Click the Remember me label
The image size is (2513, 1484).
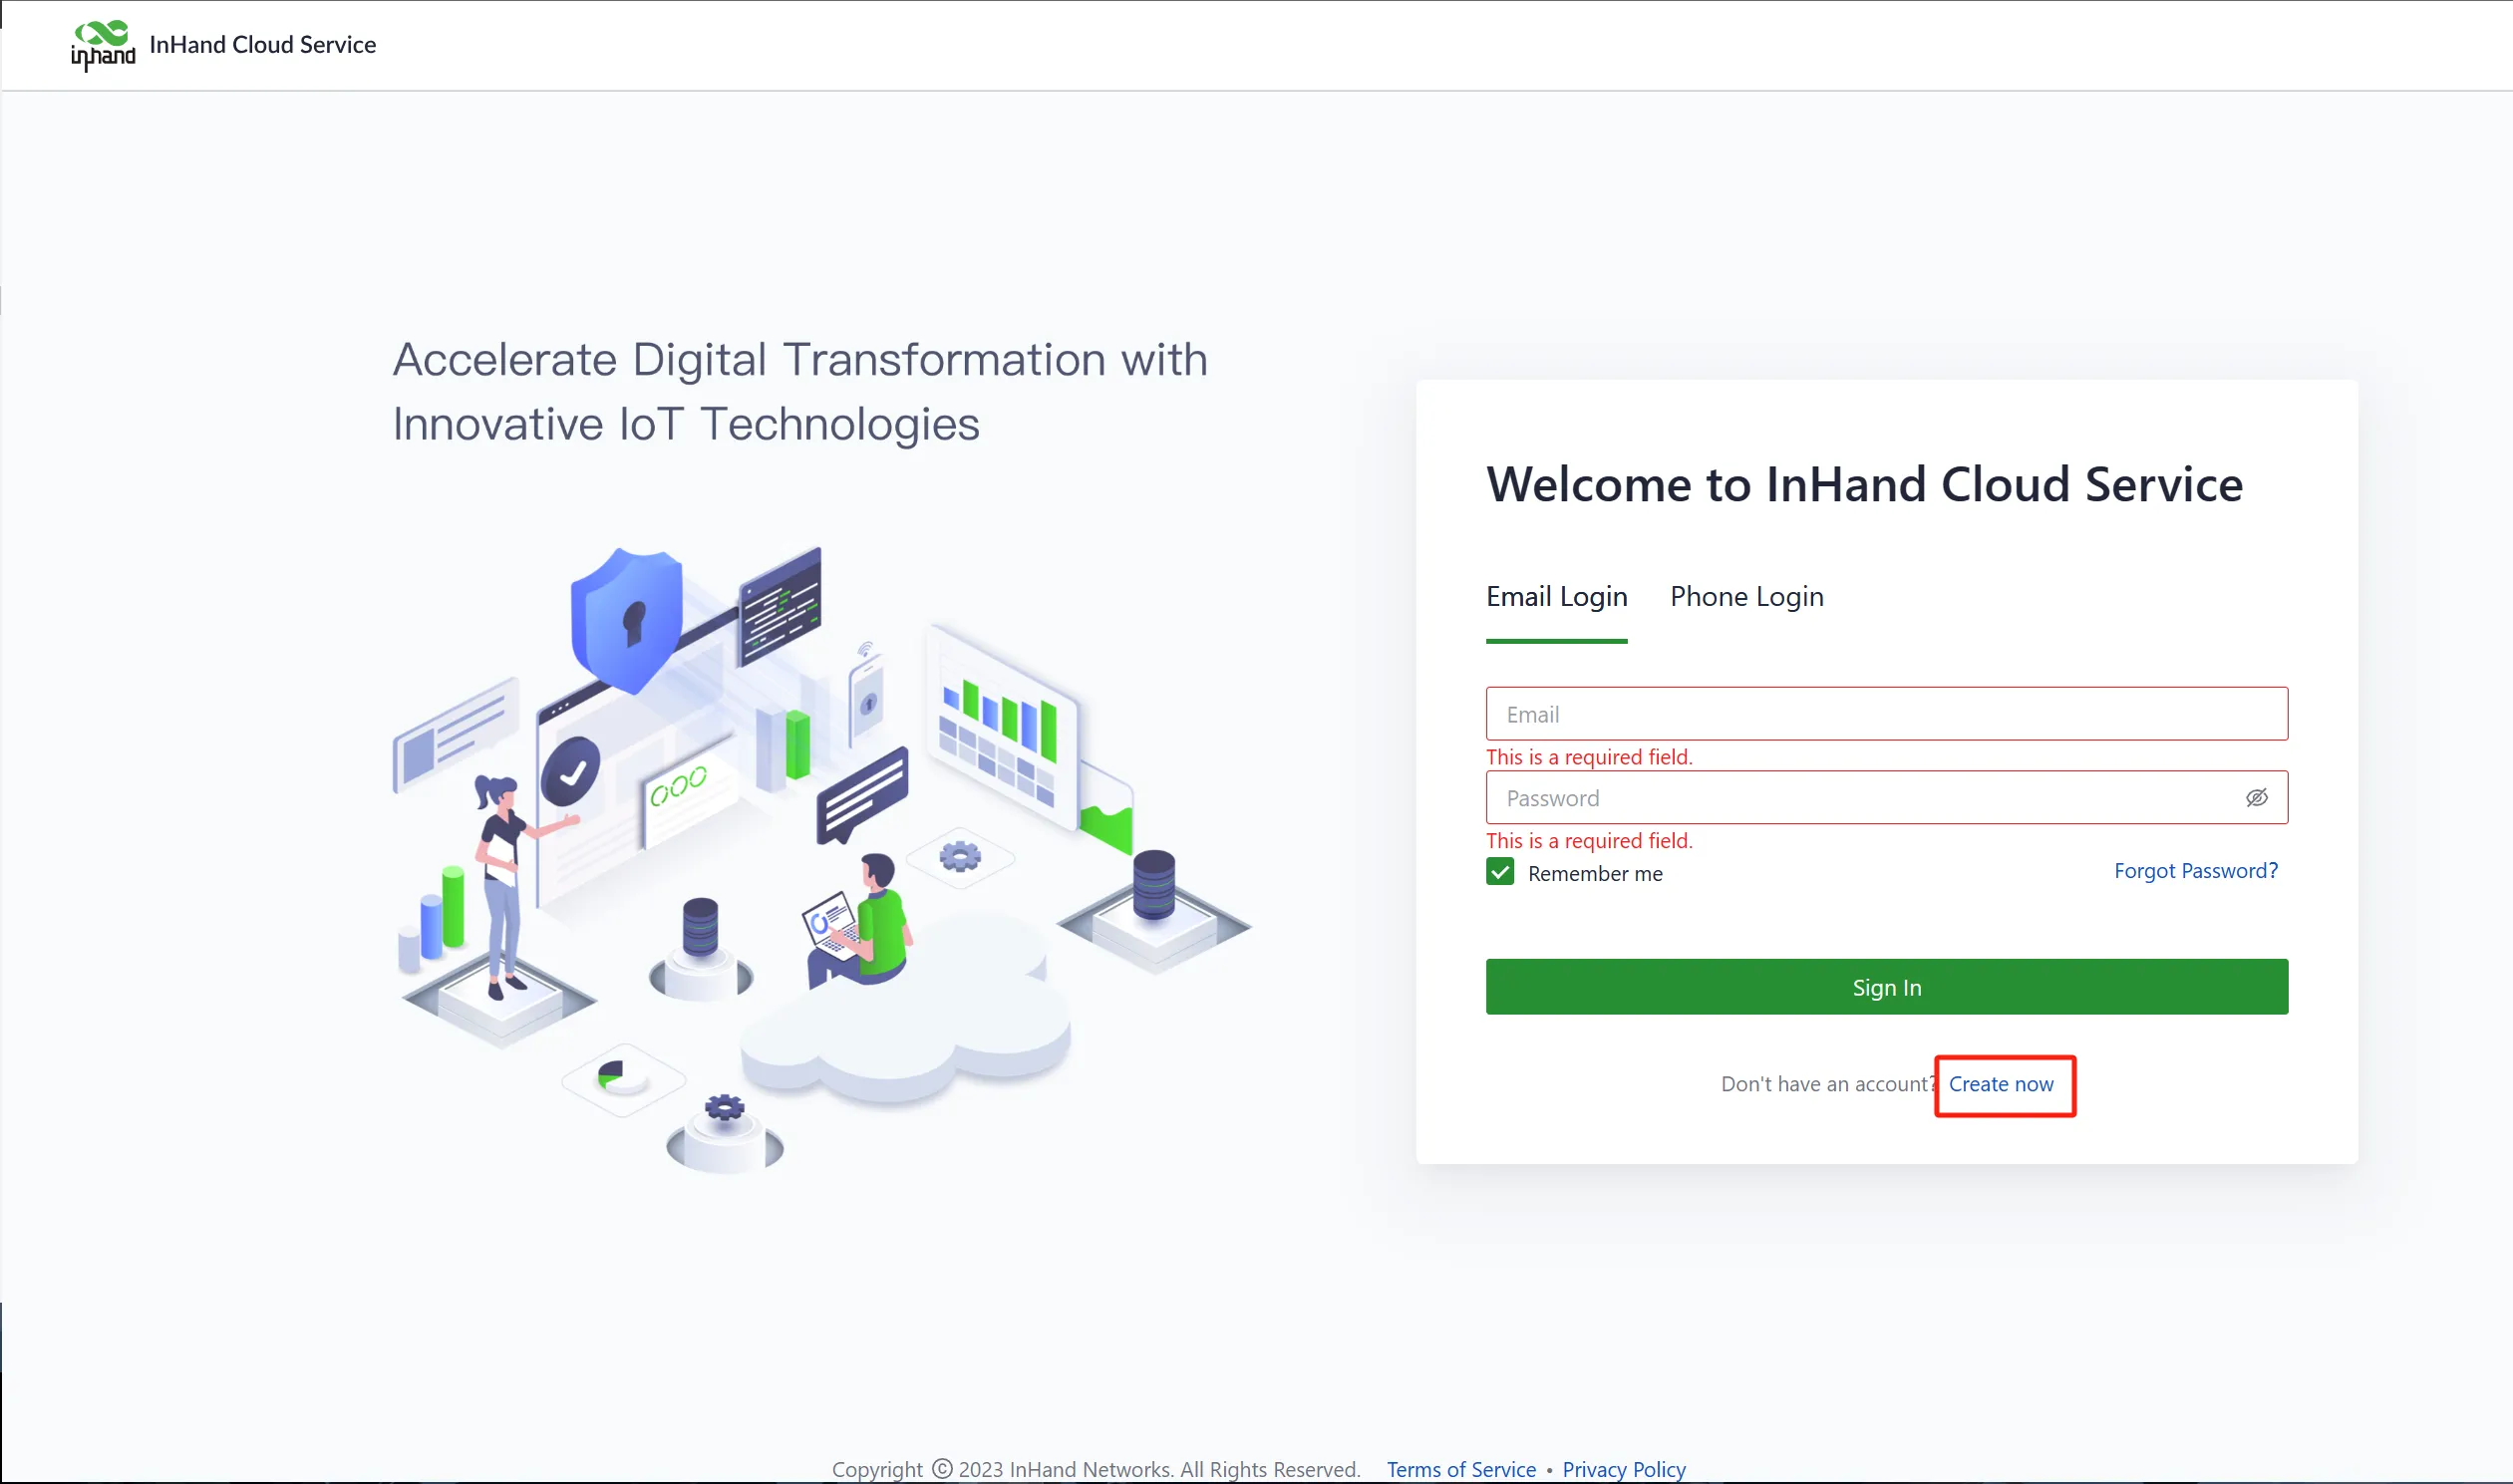1594,874
